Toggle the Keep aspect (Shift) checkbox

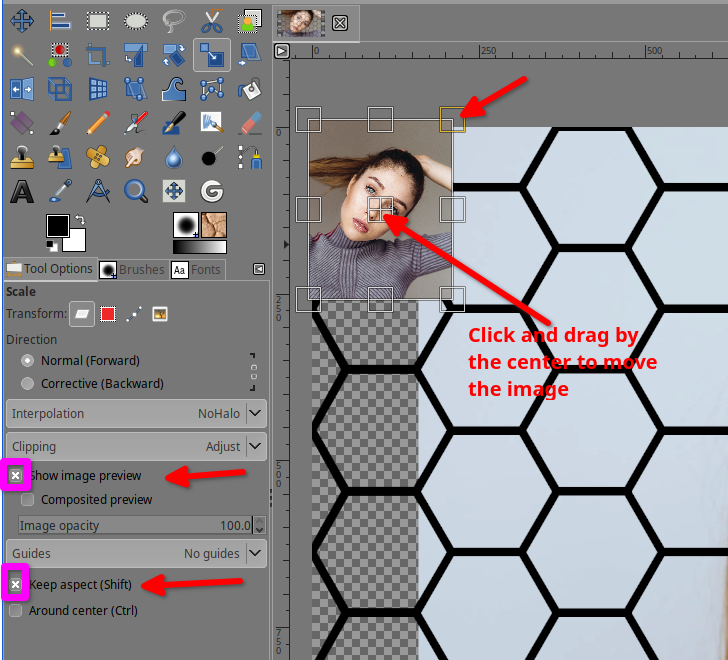[16, 584]
